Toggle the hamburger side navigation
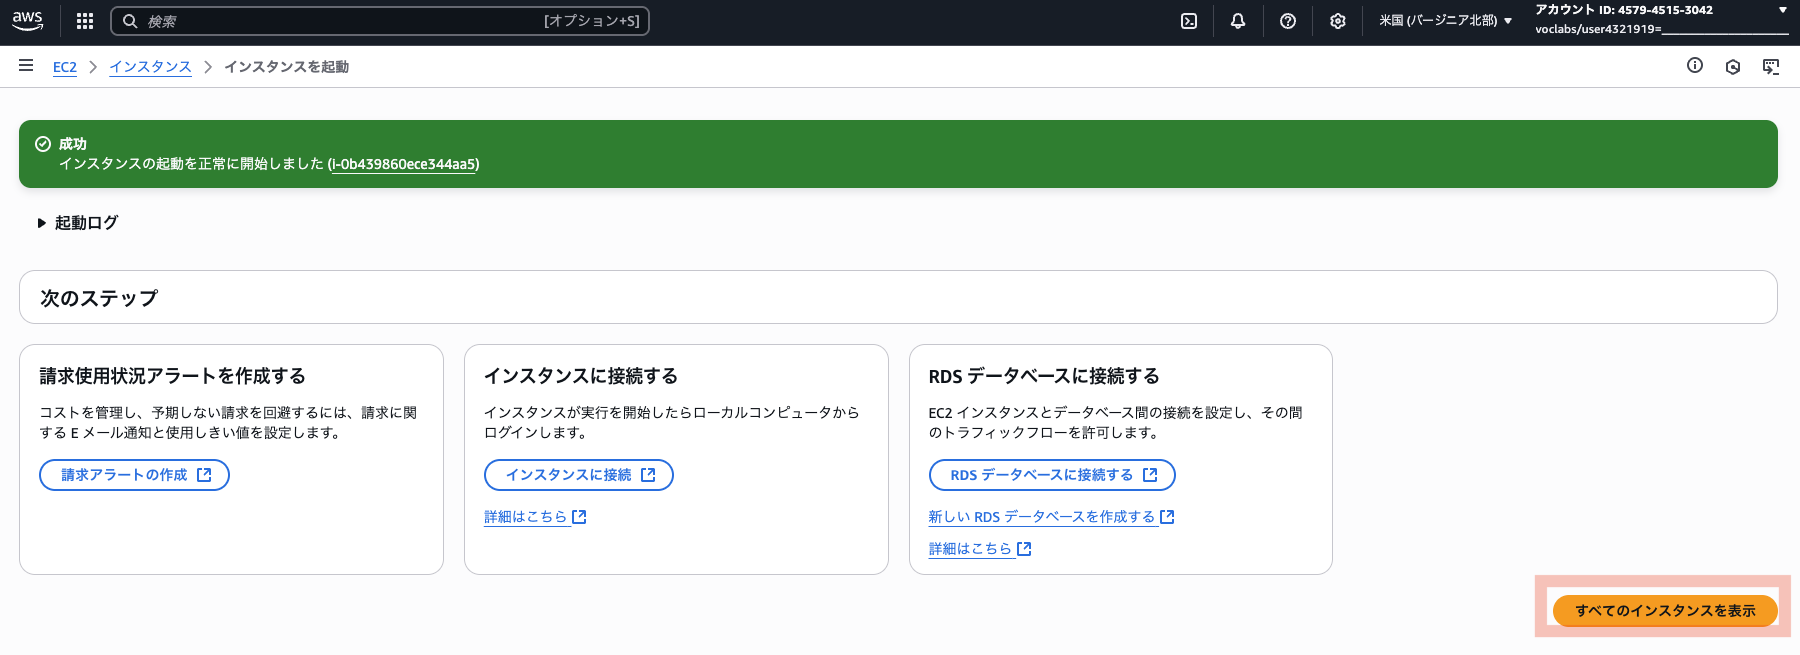 tap(26, 66)
